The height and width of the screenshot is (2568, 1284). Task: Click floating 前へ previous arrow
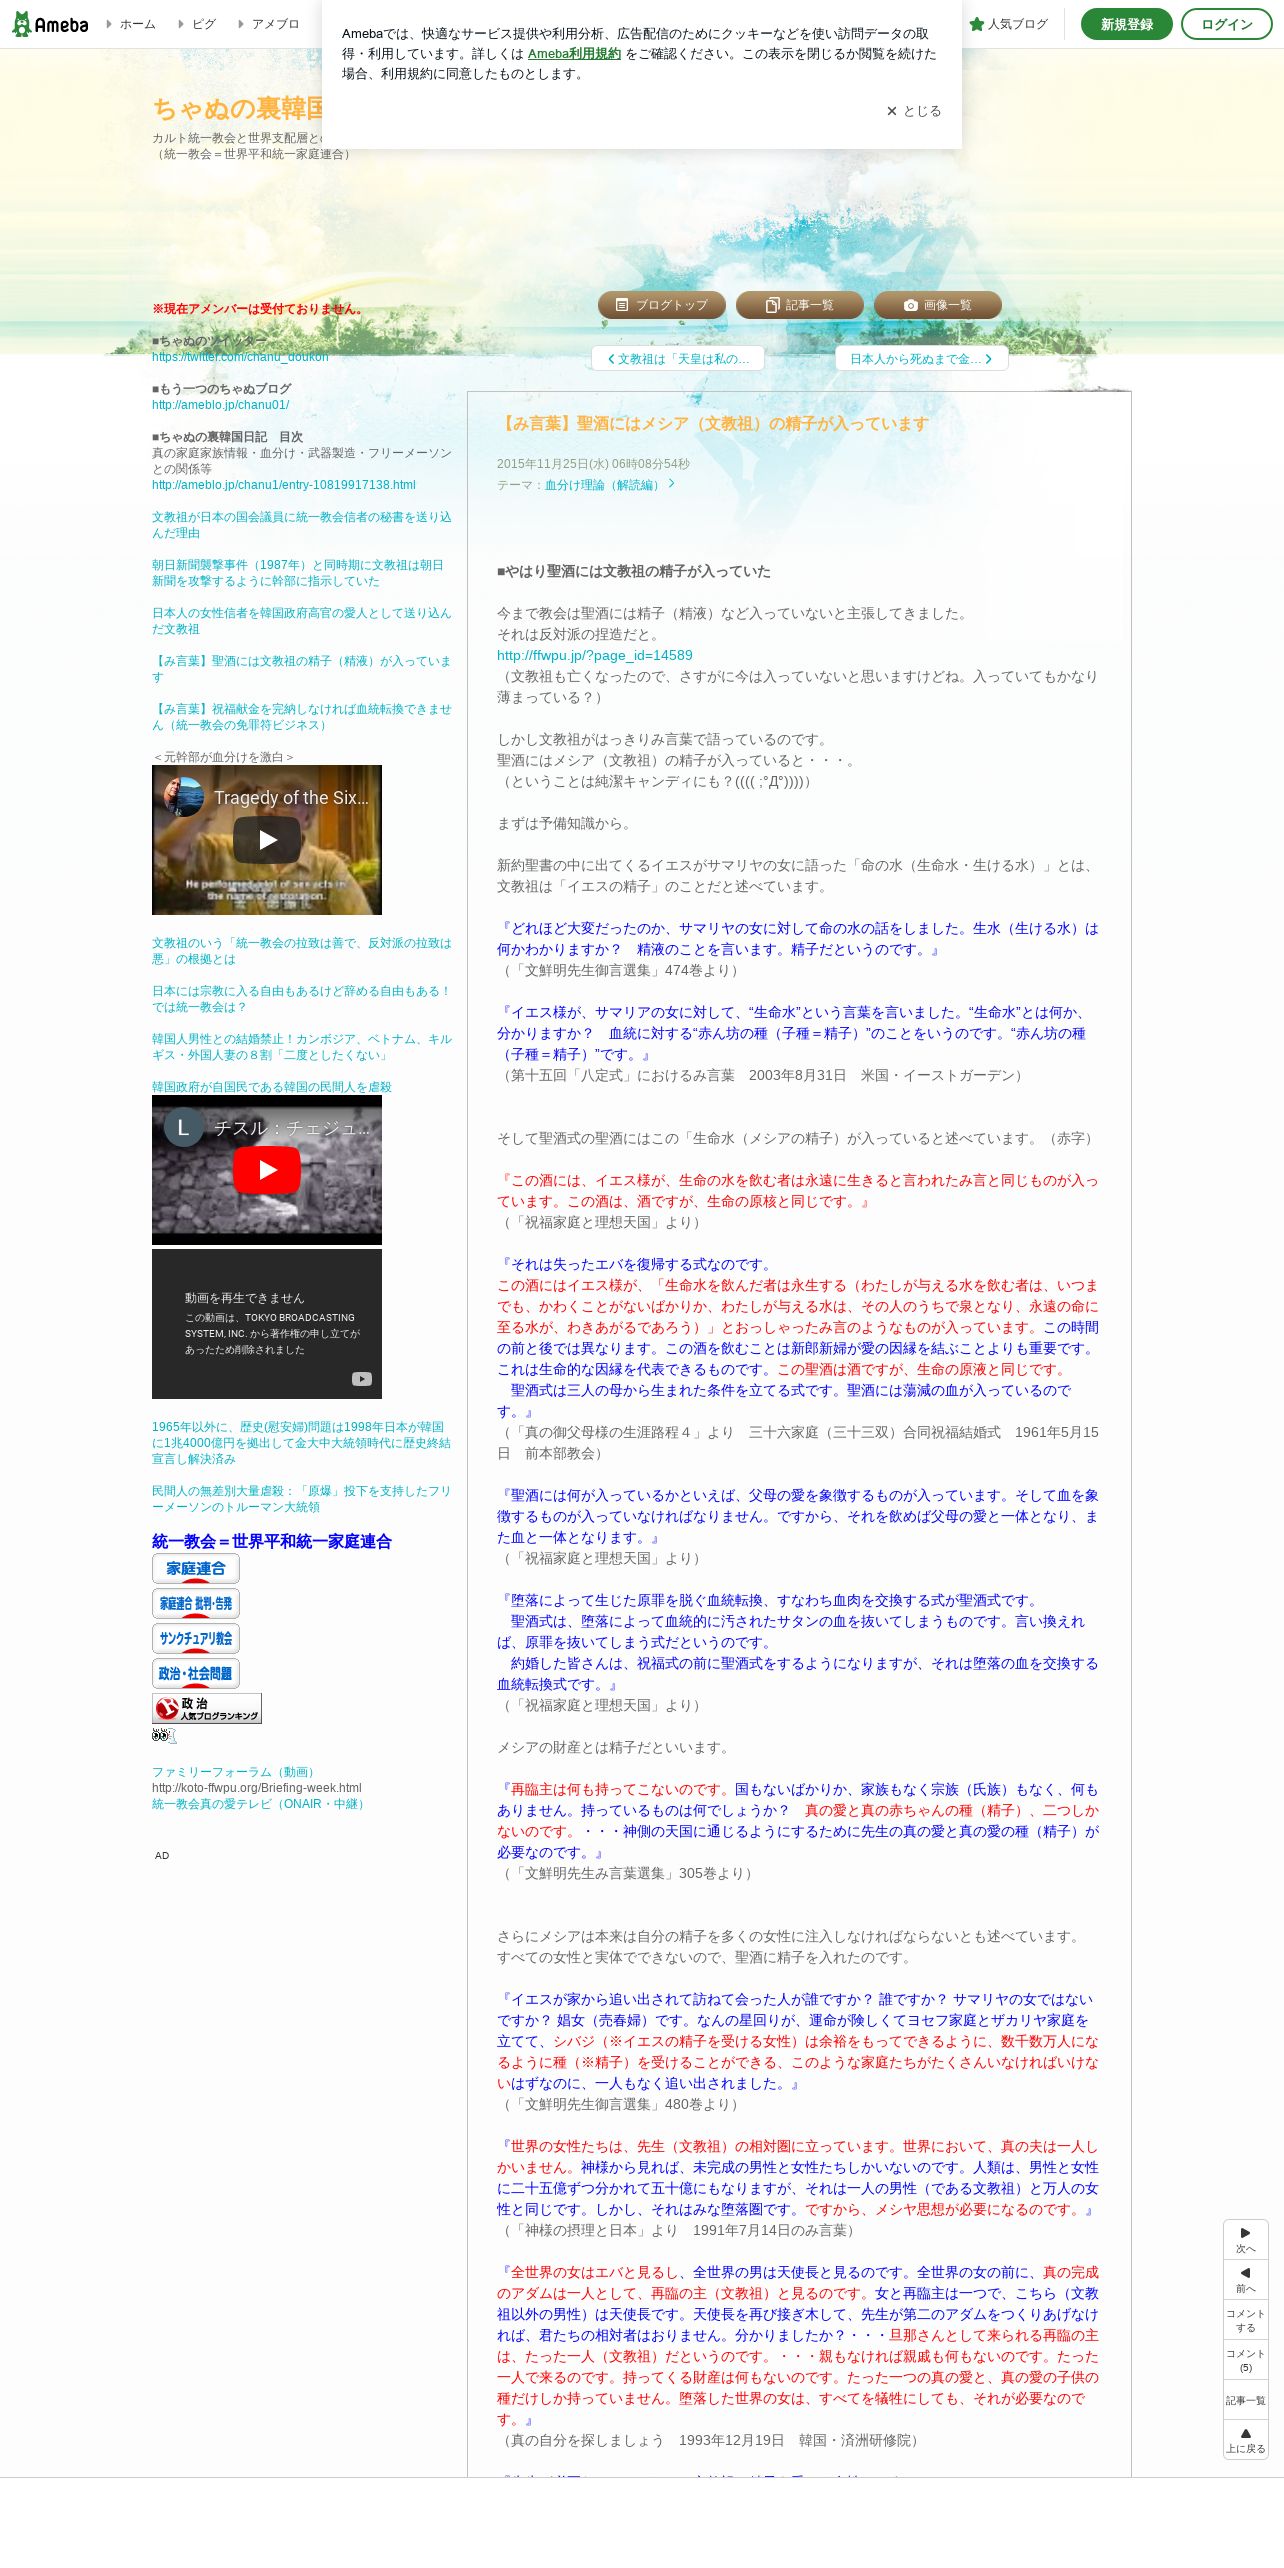coord(1245,2280)
